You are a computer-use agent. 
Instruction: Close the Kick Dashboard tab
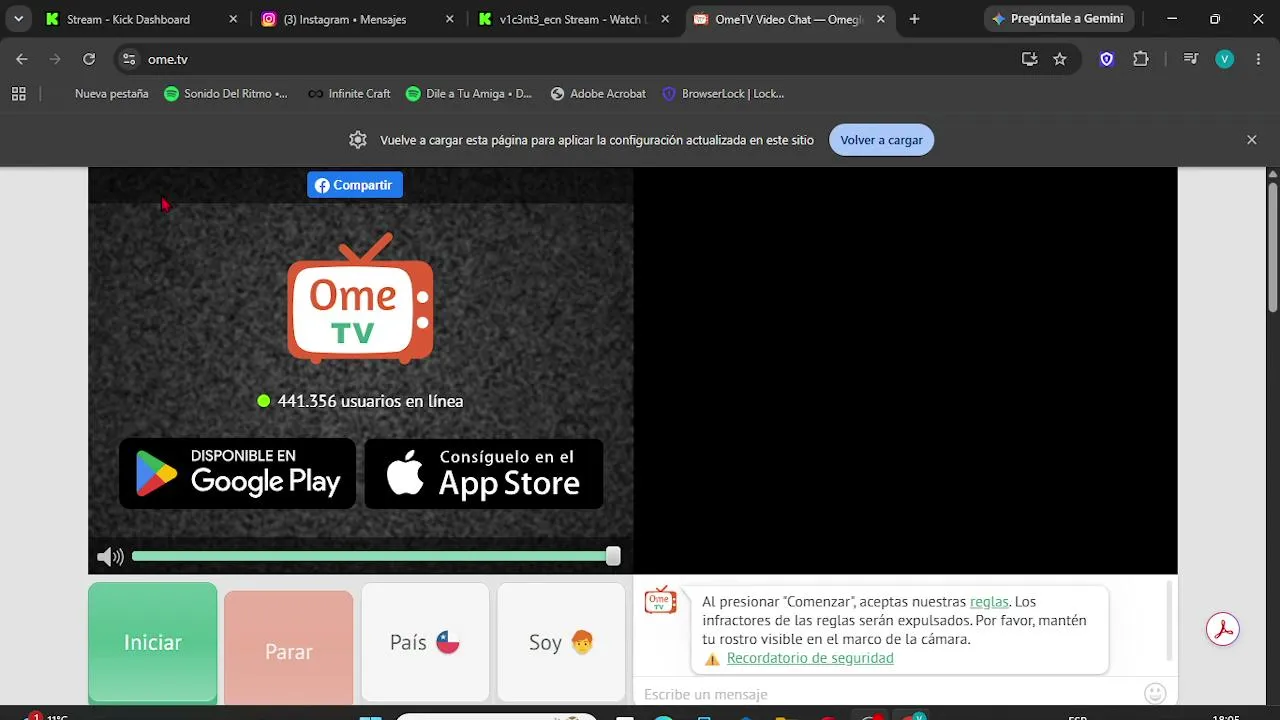click(x=233, y=19)
